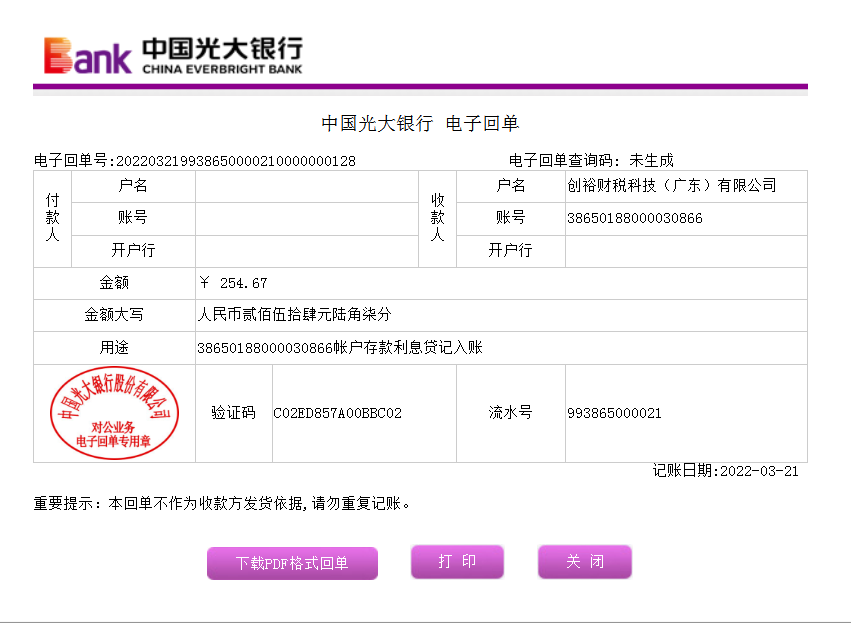Click the payee 账号 label
Viewport: 851px width, 623px height.
point(510,218)
